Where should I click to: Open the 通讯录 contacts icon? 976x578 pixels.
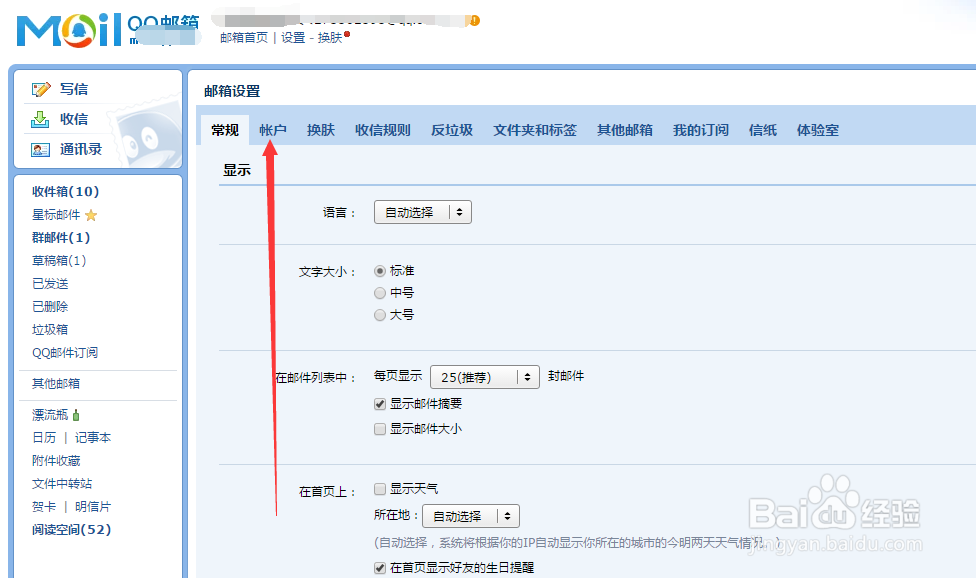tap(38, 149)
